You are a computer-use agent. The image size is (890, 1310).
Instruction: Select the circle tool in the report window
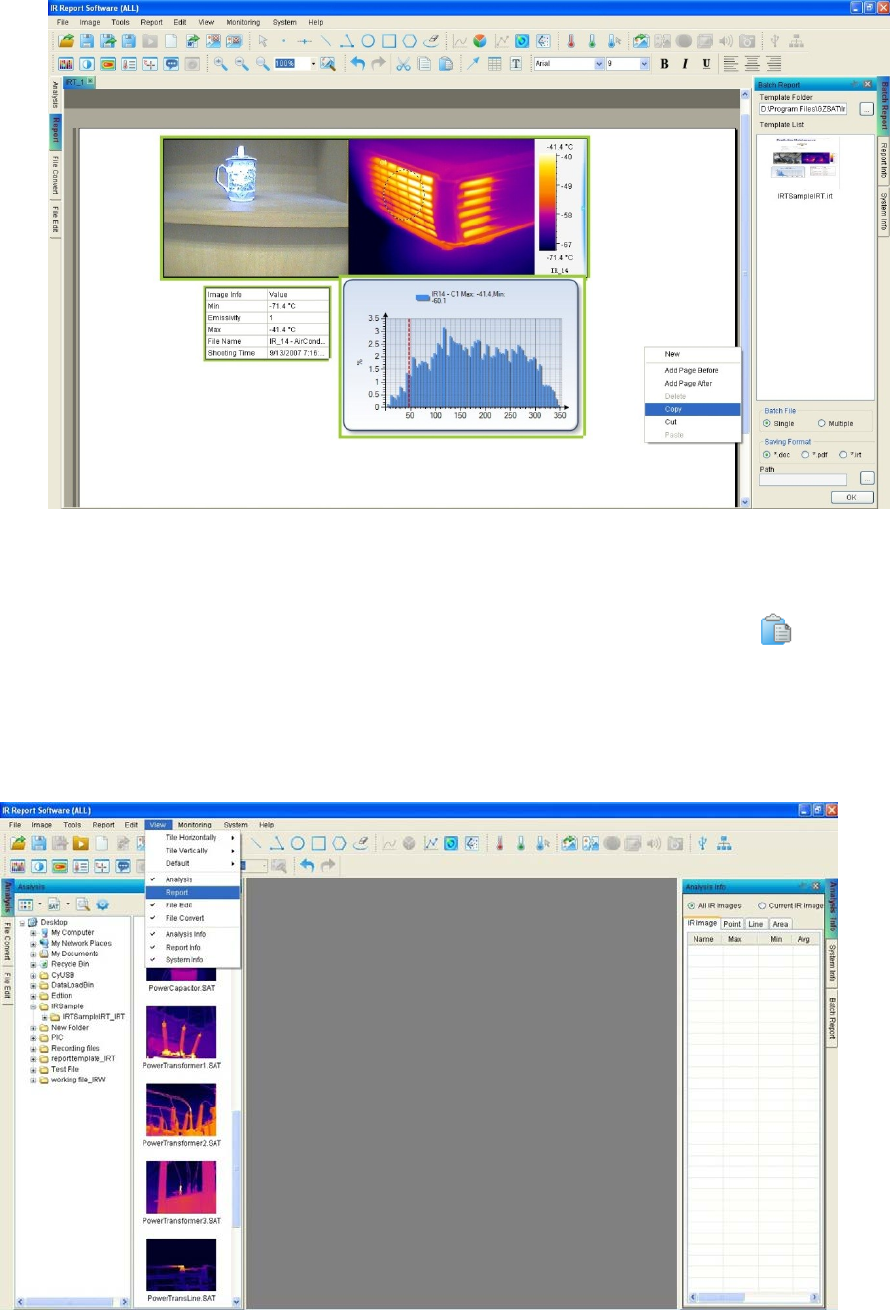(x=368, y=41)
